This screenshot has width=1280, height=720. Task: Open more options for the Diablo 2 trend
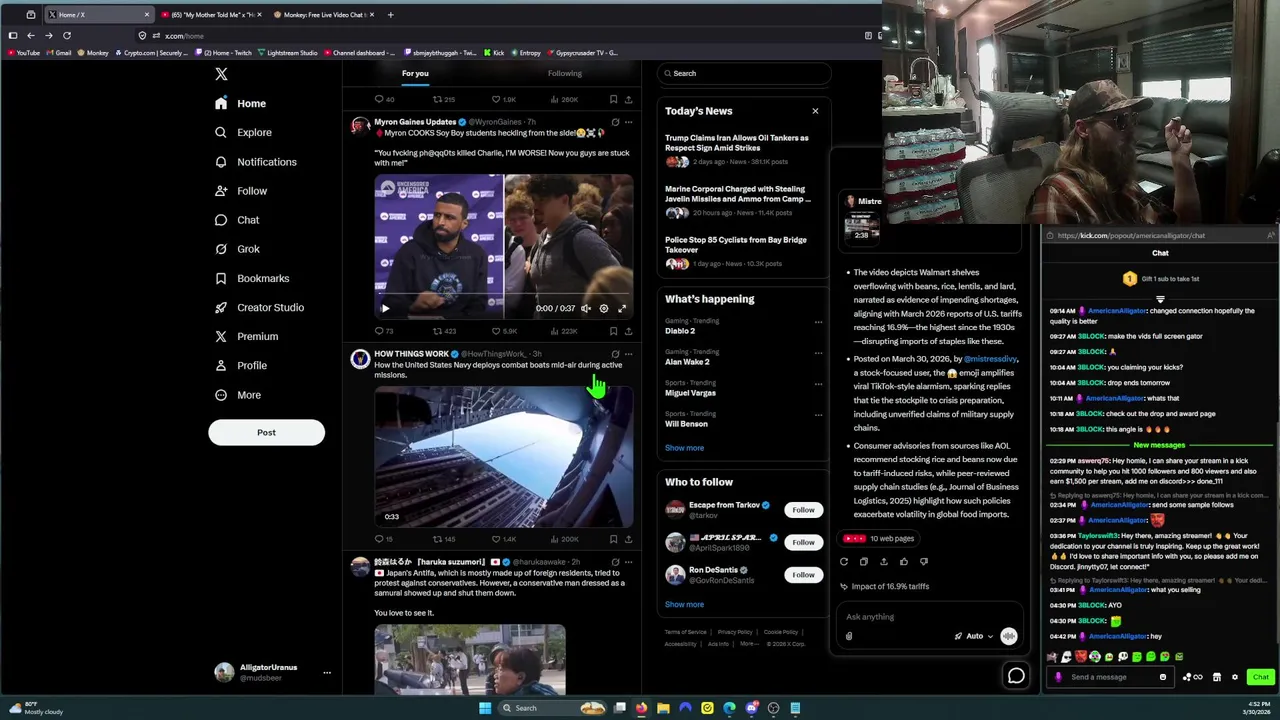coord(818,322)
